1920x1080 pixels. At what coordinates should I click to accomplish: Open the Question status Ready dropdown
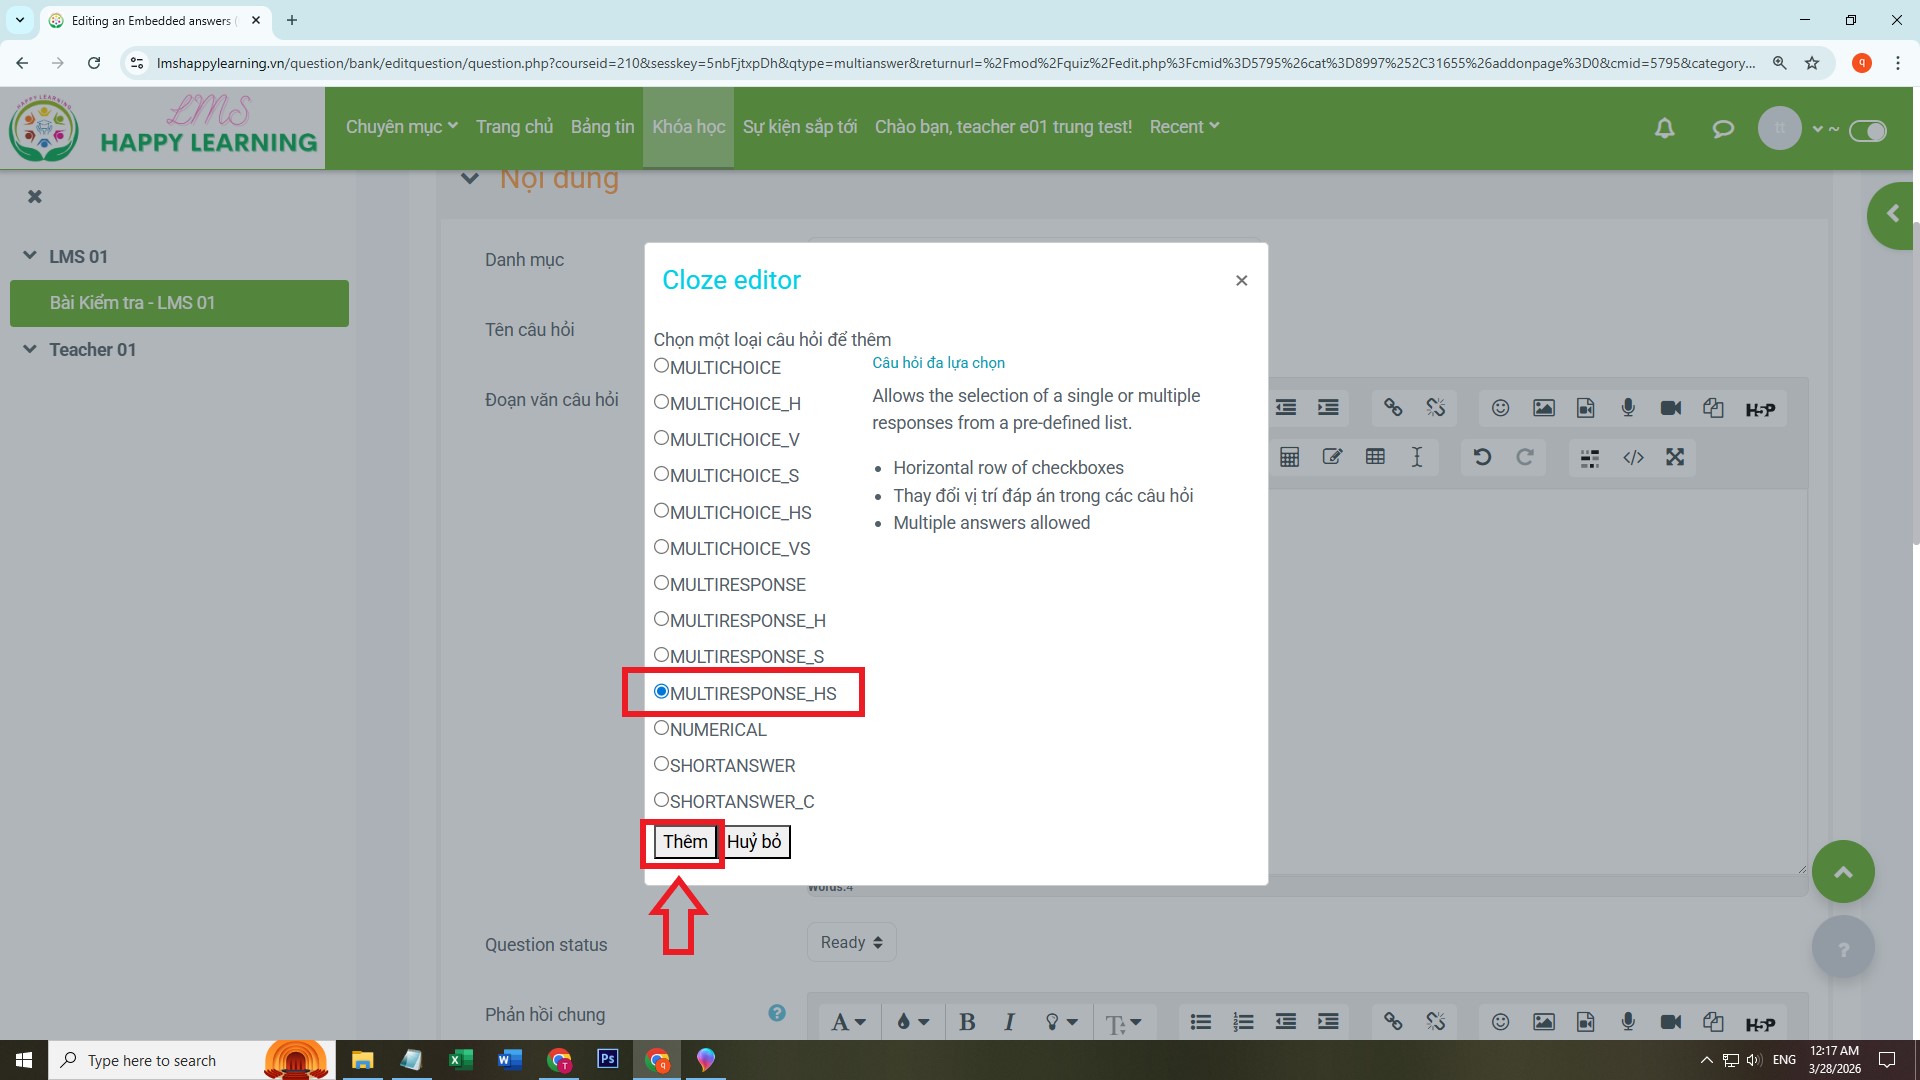click(x=851, y=942)
